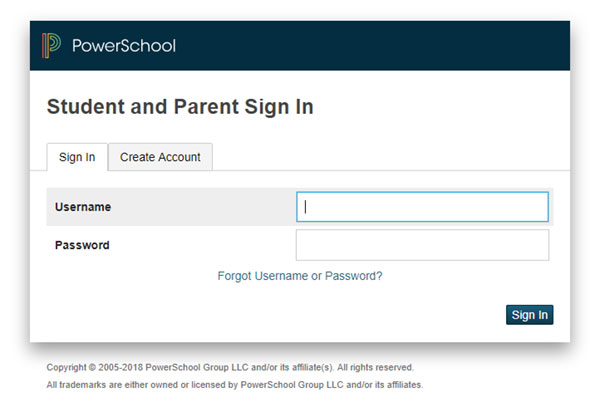Click the Student and Parent Sign In heading
Image resolution: width=600 pixels, height=407 pixels.
[x=180, y=107]
